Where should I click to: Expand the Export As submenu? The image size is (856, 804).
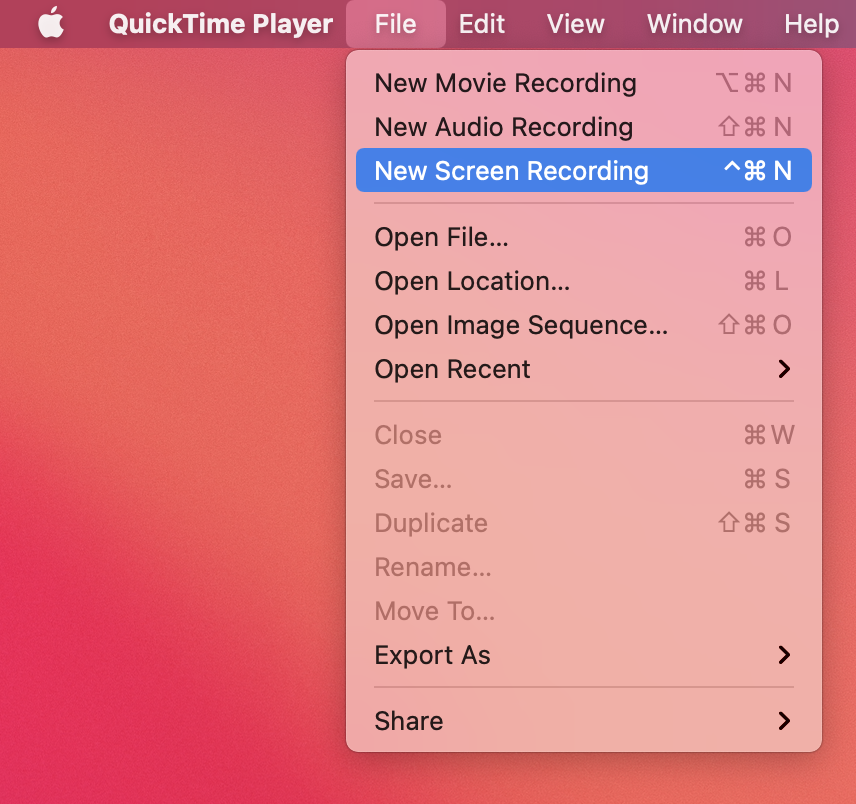(x=432, y=655)
